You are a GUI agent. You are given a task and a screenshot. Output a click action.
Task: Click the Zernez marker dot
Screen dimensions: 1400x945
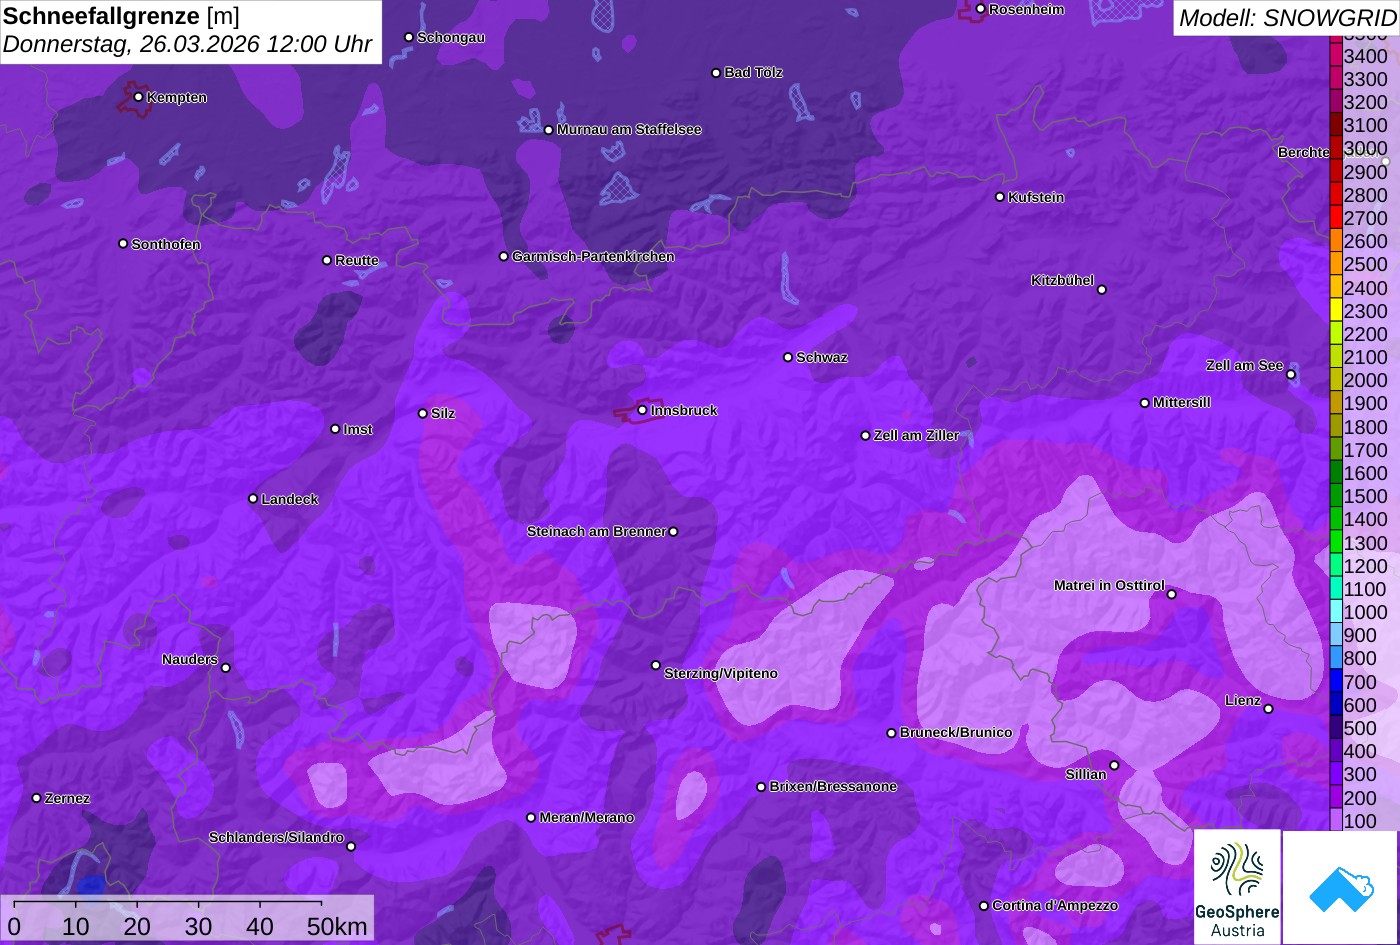(x=37, y=798)
